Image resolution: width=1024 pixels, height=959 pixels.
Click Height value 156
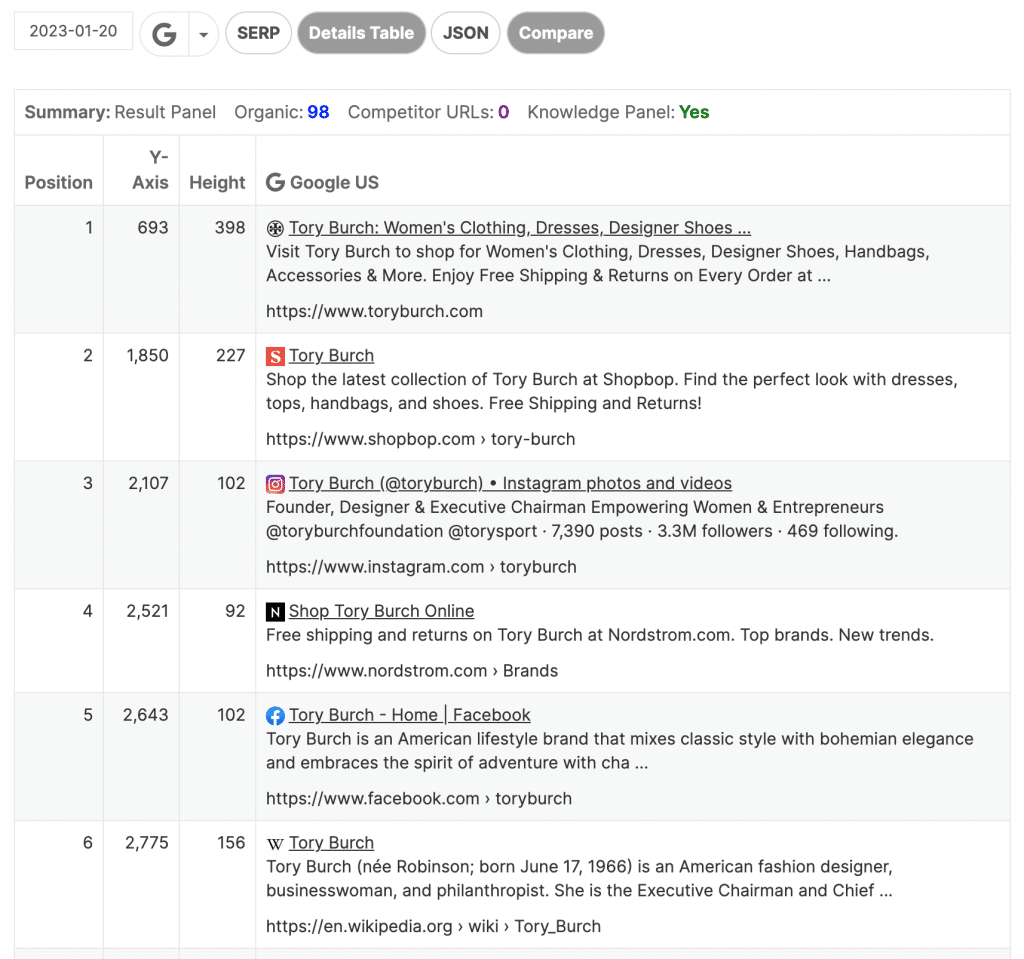(231, 843)
